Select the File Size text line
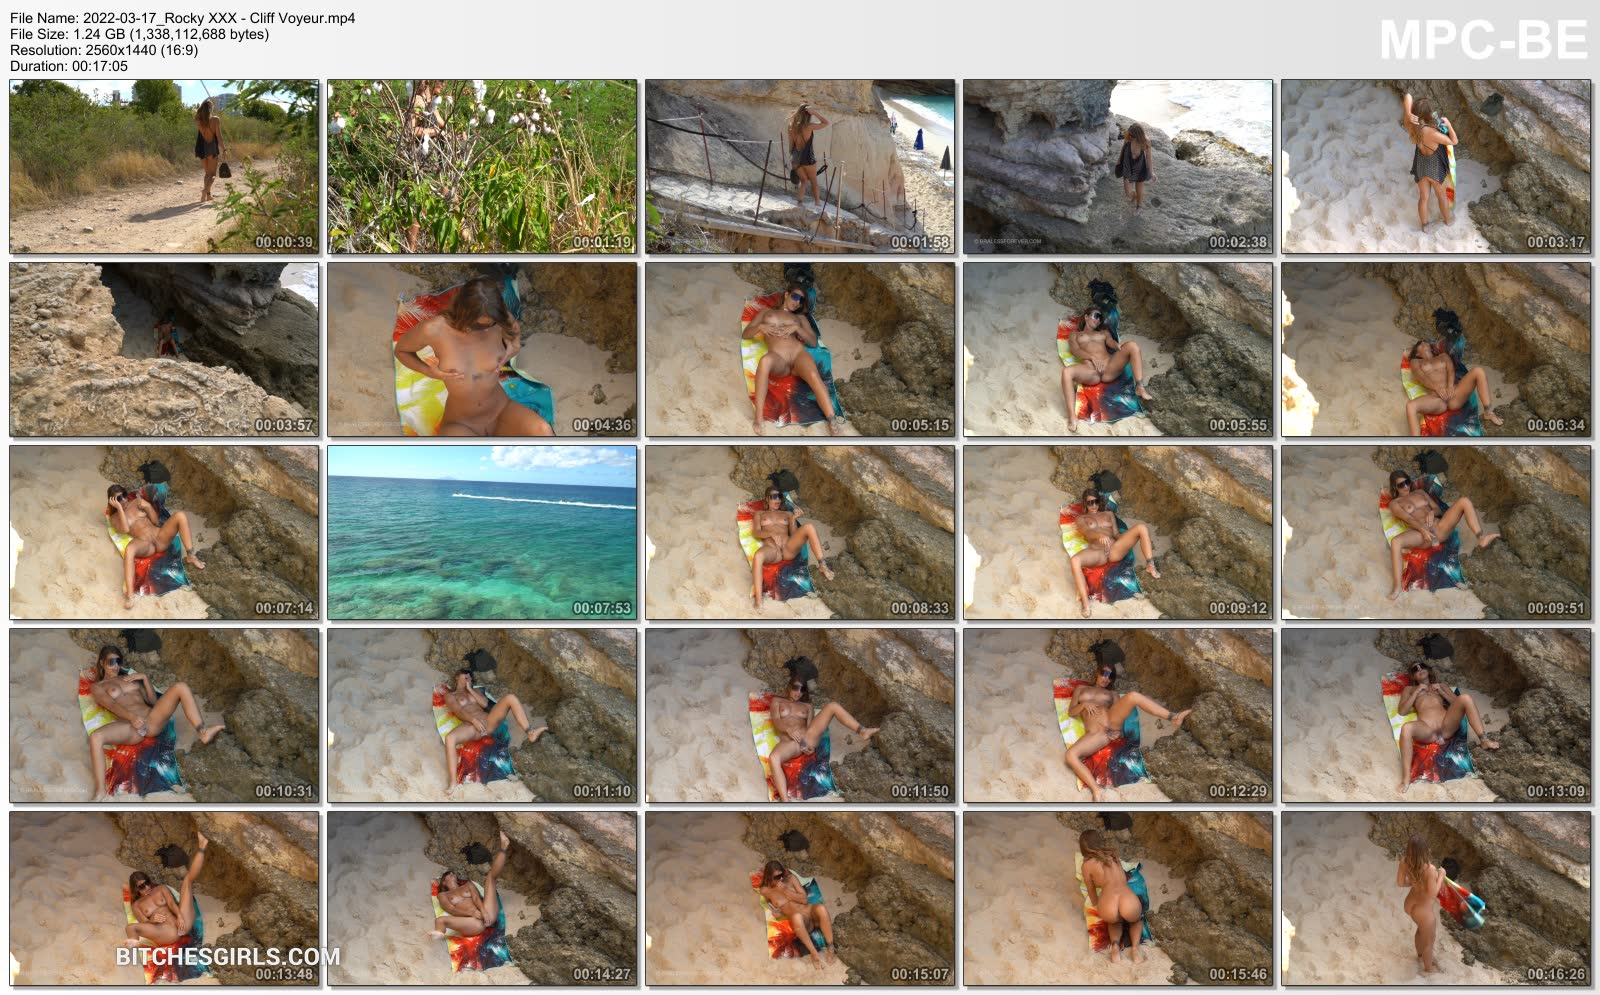The height and width of the screenshot is (995, 1600). click(x=139, y=34)
